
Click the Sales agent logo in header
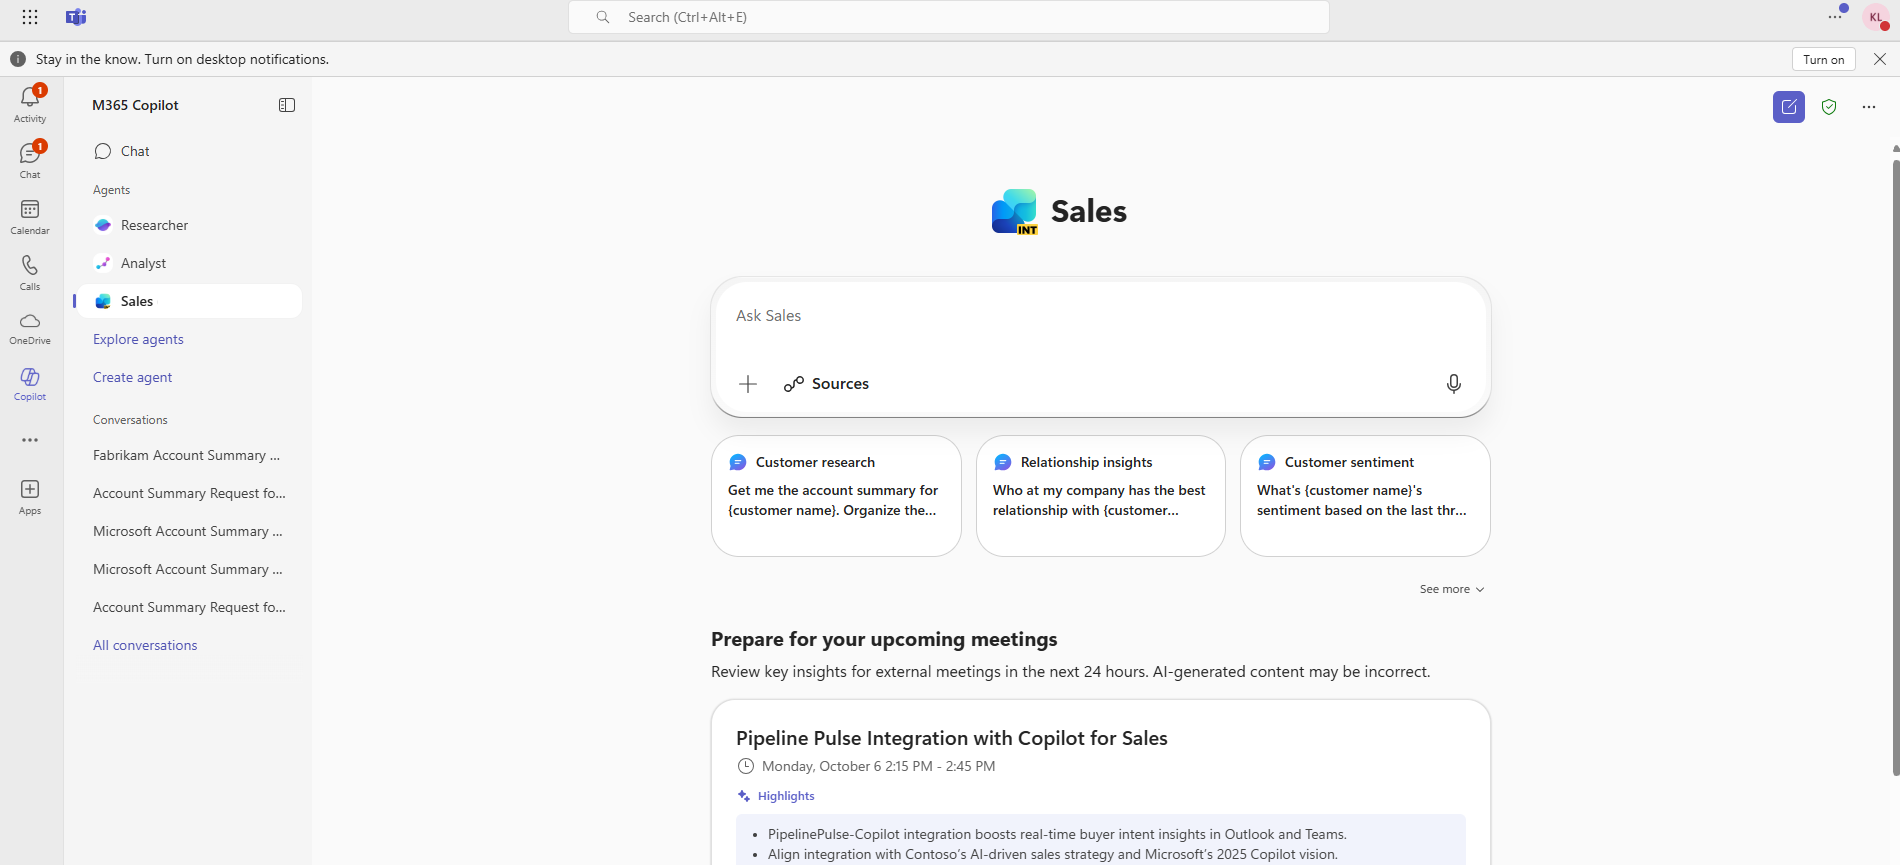coord(1015,211)
